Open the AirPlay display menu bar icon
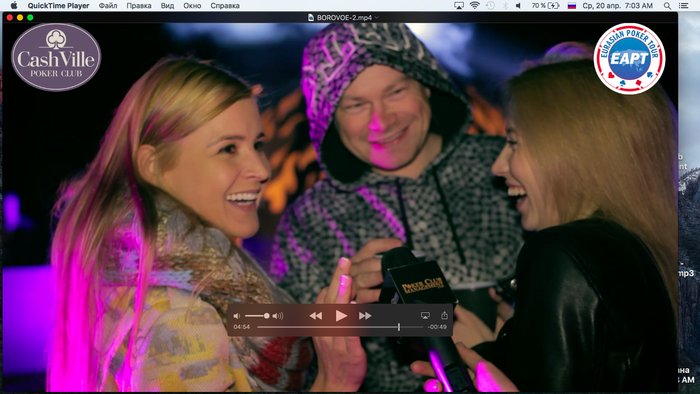 tap(458, 5)
